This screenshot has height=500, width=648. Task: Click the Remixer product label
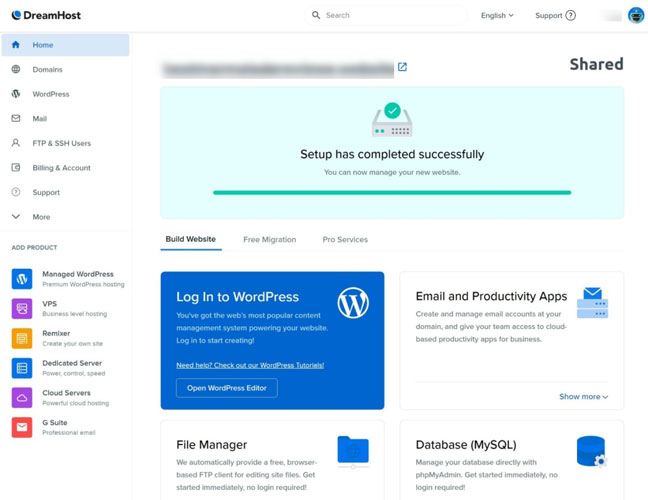56,333
